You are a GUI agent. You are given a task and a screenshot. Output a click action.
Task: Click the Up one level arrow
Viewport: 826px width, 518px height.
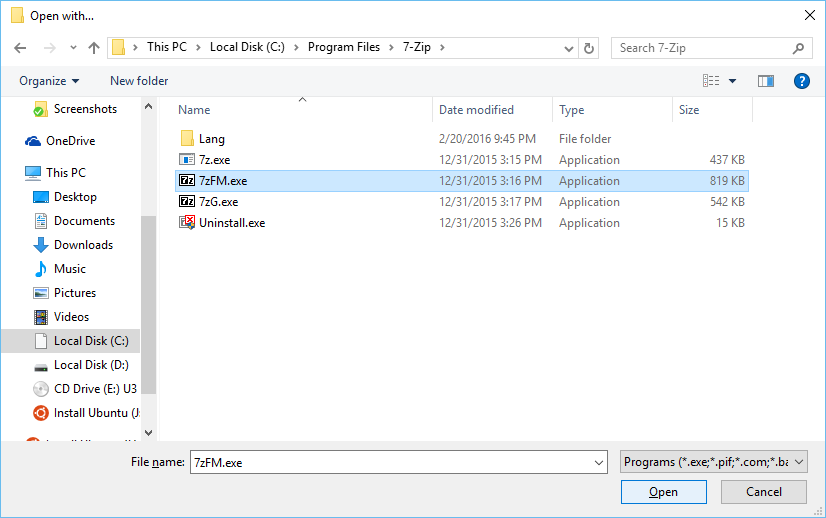pos(94,48)
